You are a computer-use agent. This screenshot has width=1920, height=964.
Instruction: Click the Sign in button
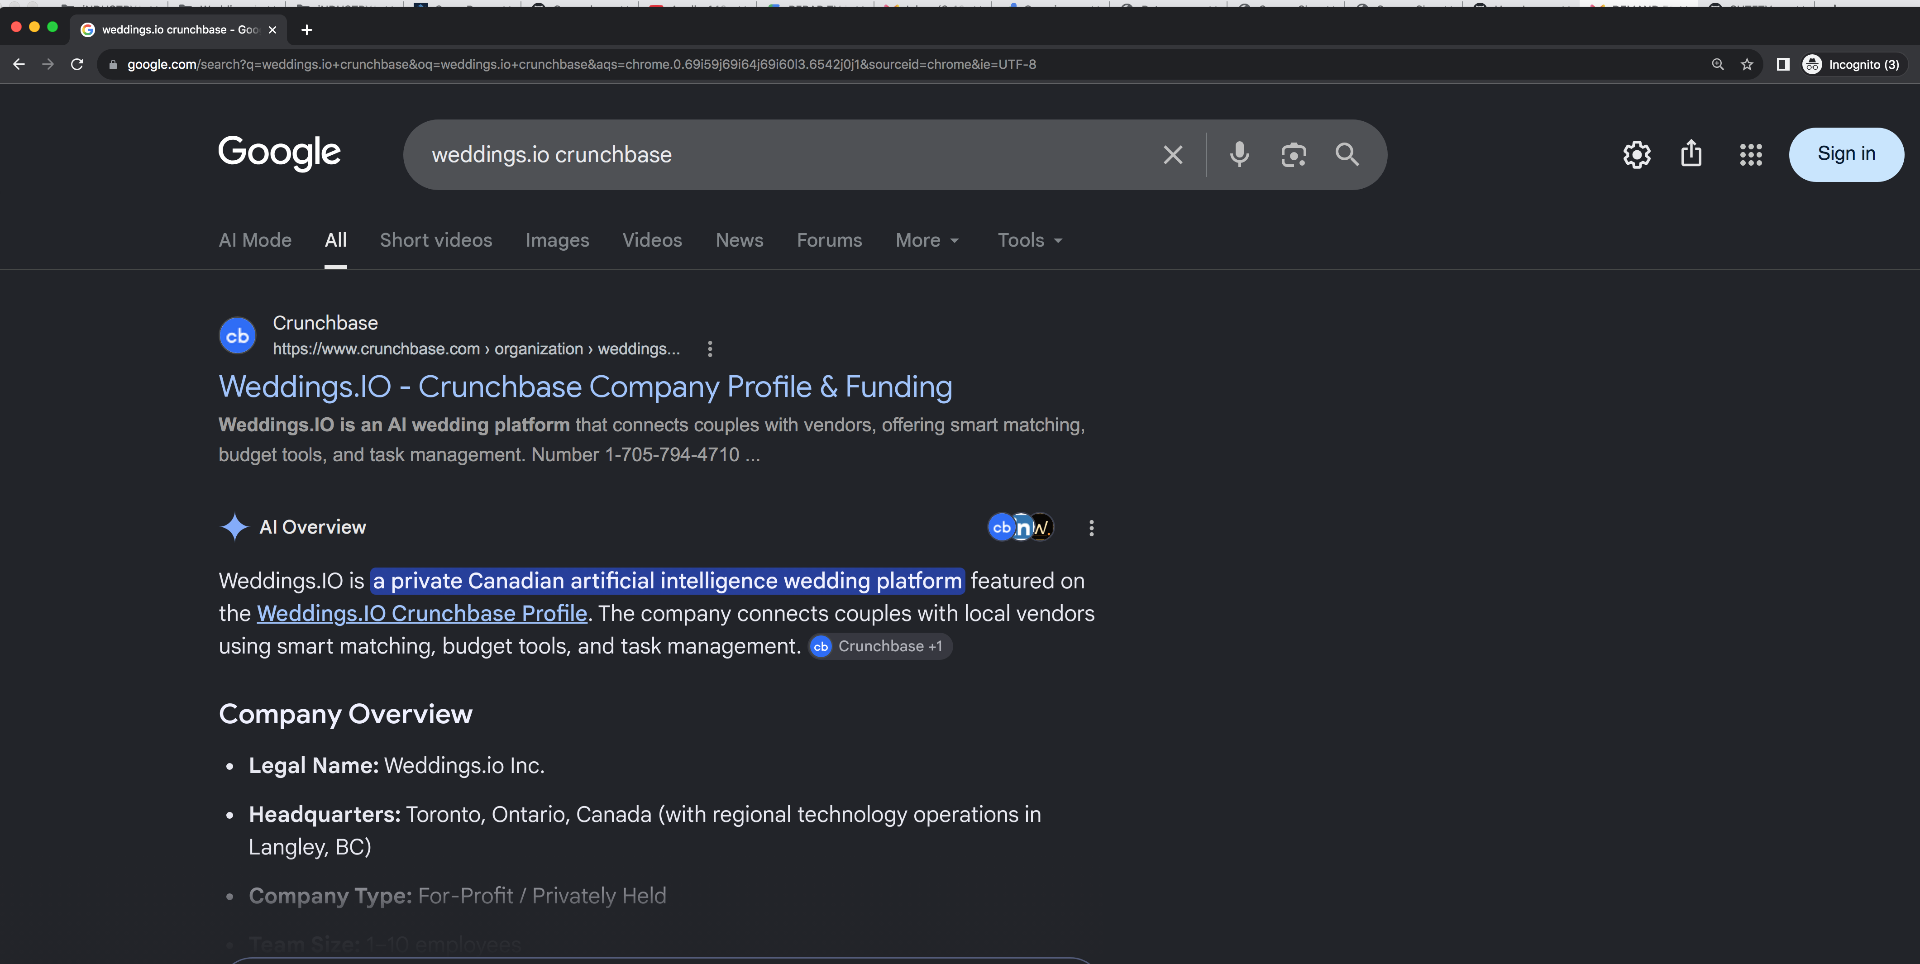tap(1846, 154)
